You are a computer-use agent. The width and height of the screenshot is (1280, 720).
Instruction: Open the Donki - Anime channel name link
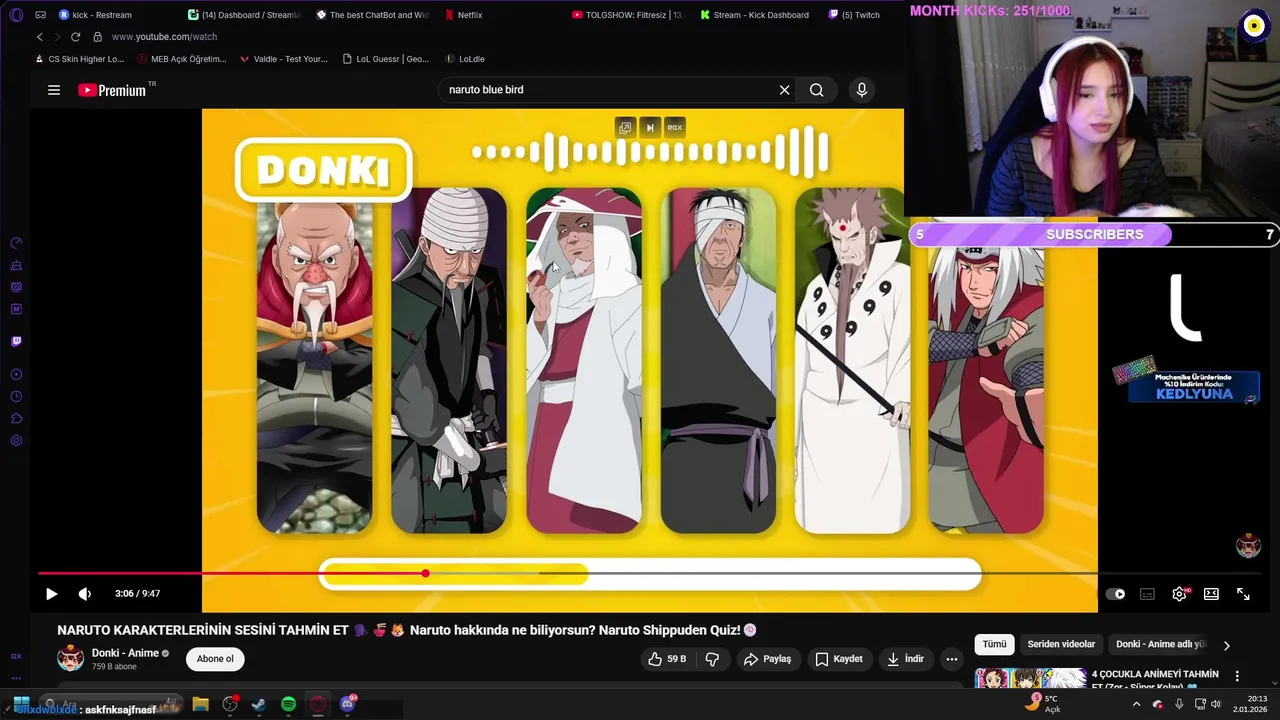coord(125,653)
